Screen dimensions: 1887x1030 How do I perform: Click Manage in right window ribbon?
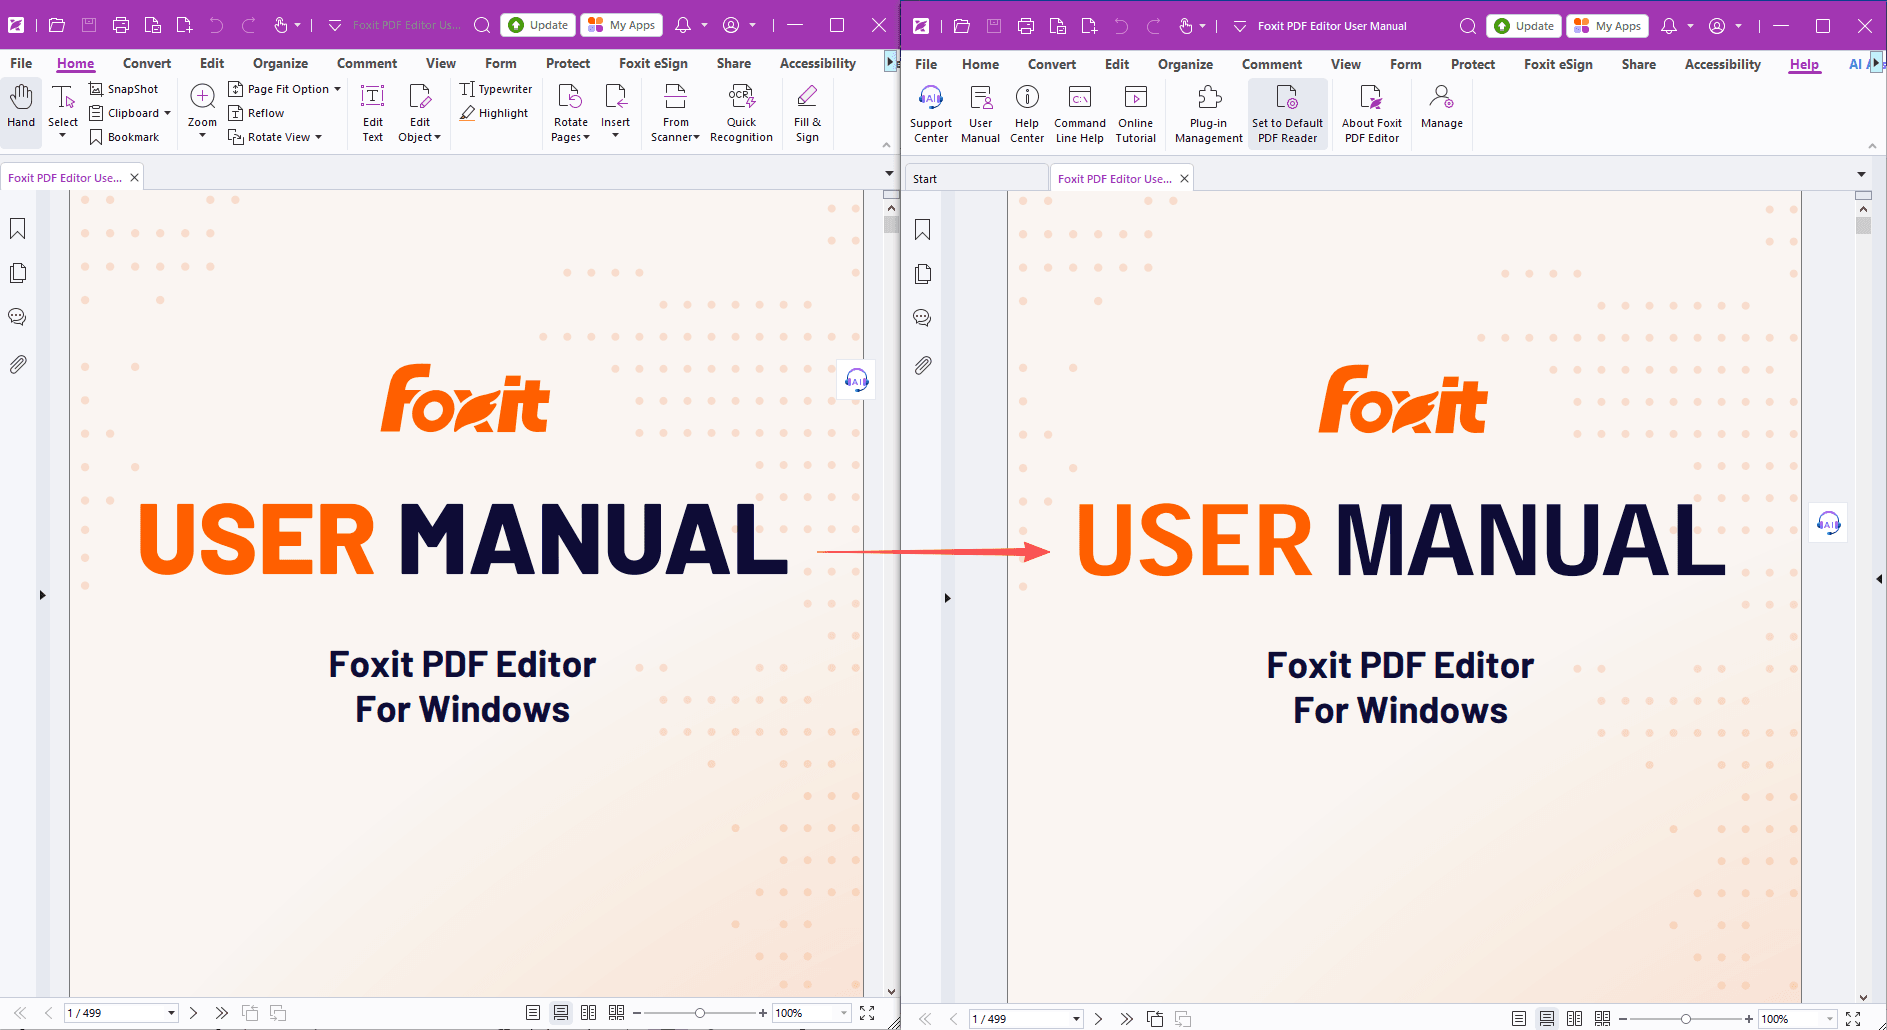click(1441, 108)
